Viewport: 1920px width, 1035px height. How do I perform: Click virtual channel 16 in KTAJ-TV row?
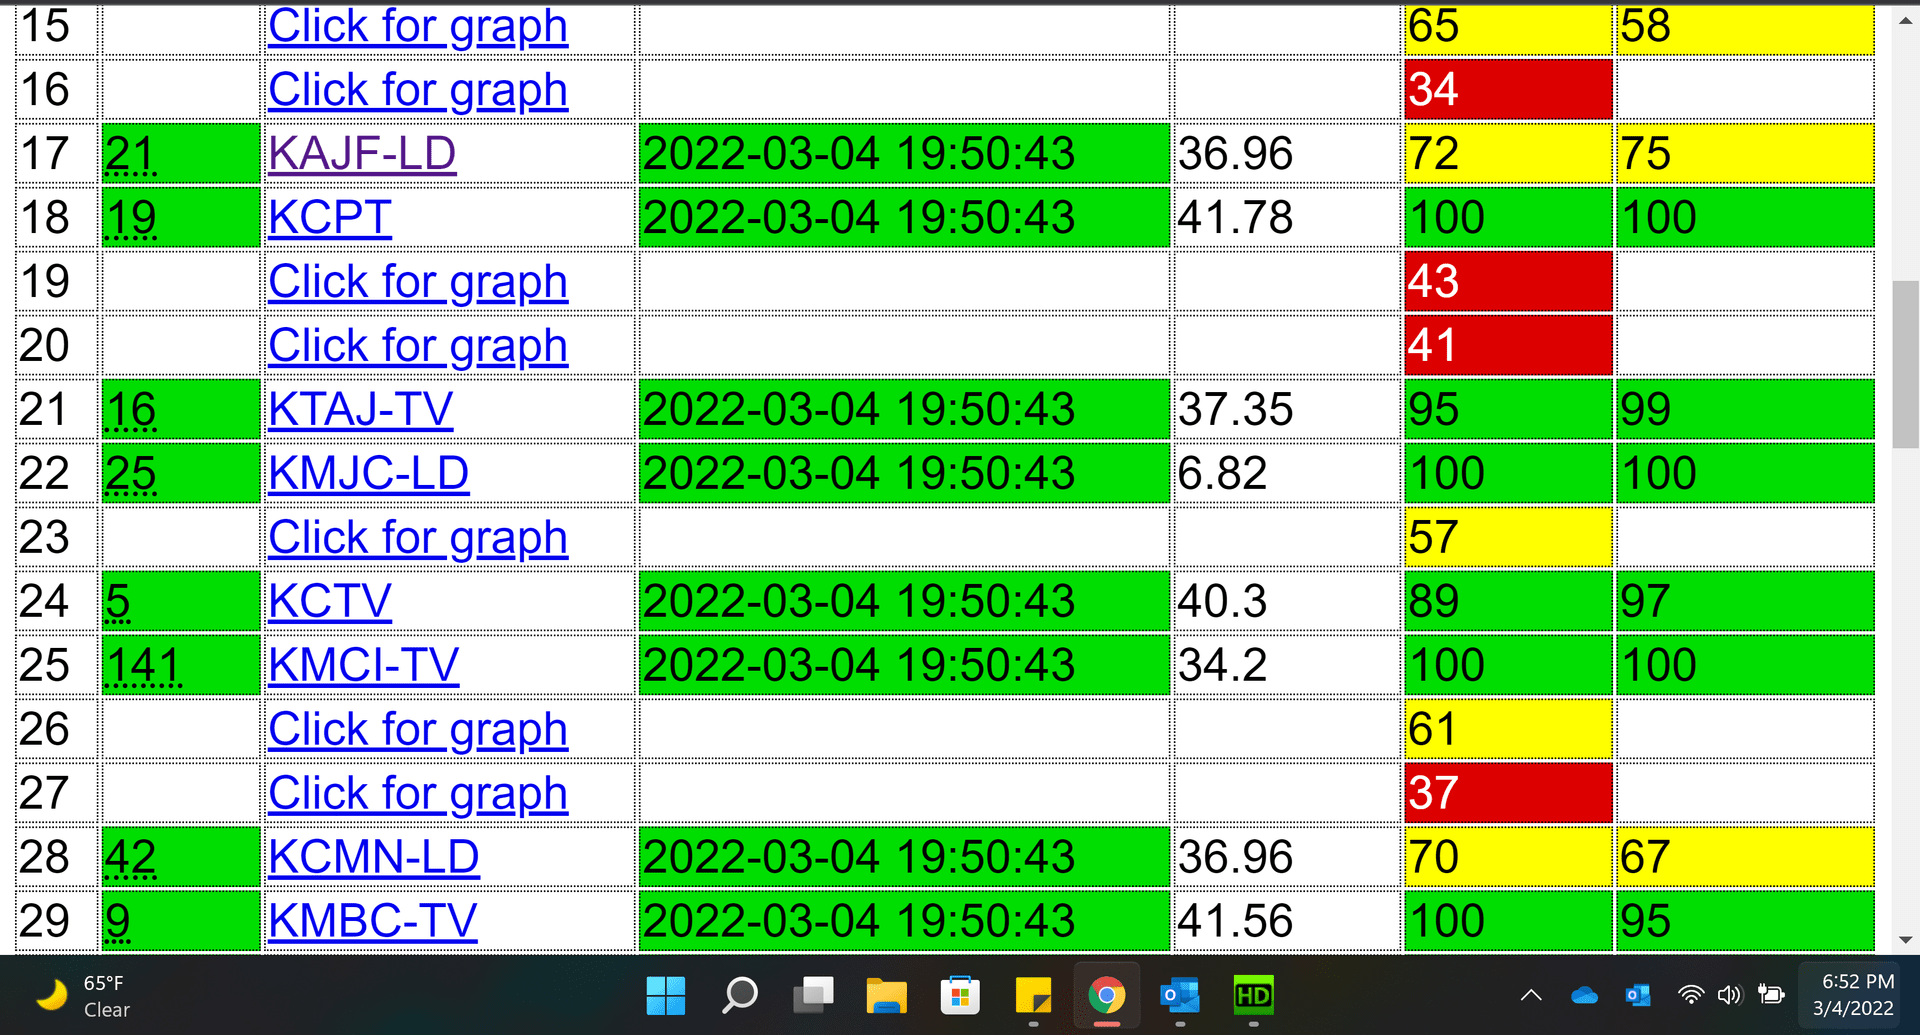pyautogui.click(x=130, y=410)
